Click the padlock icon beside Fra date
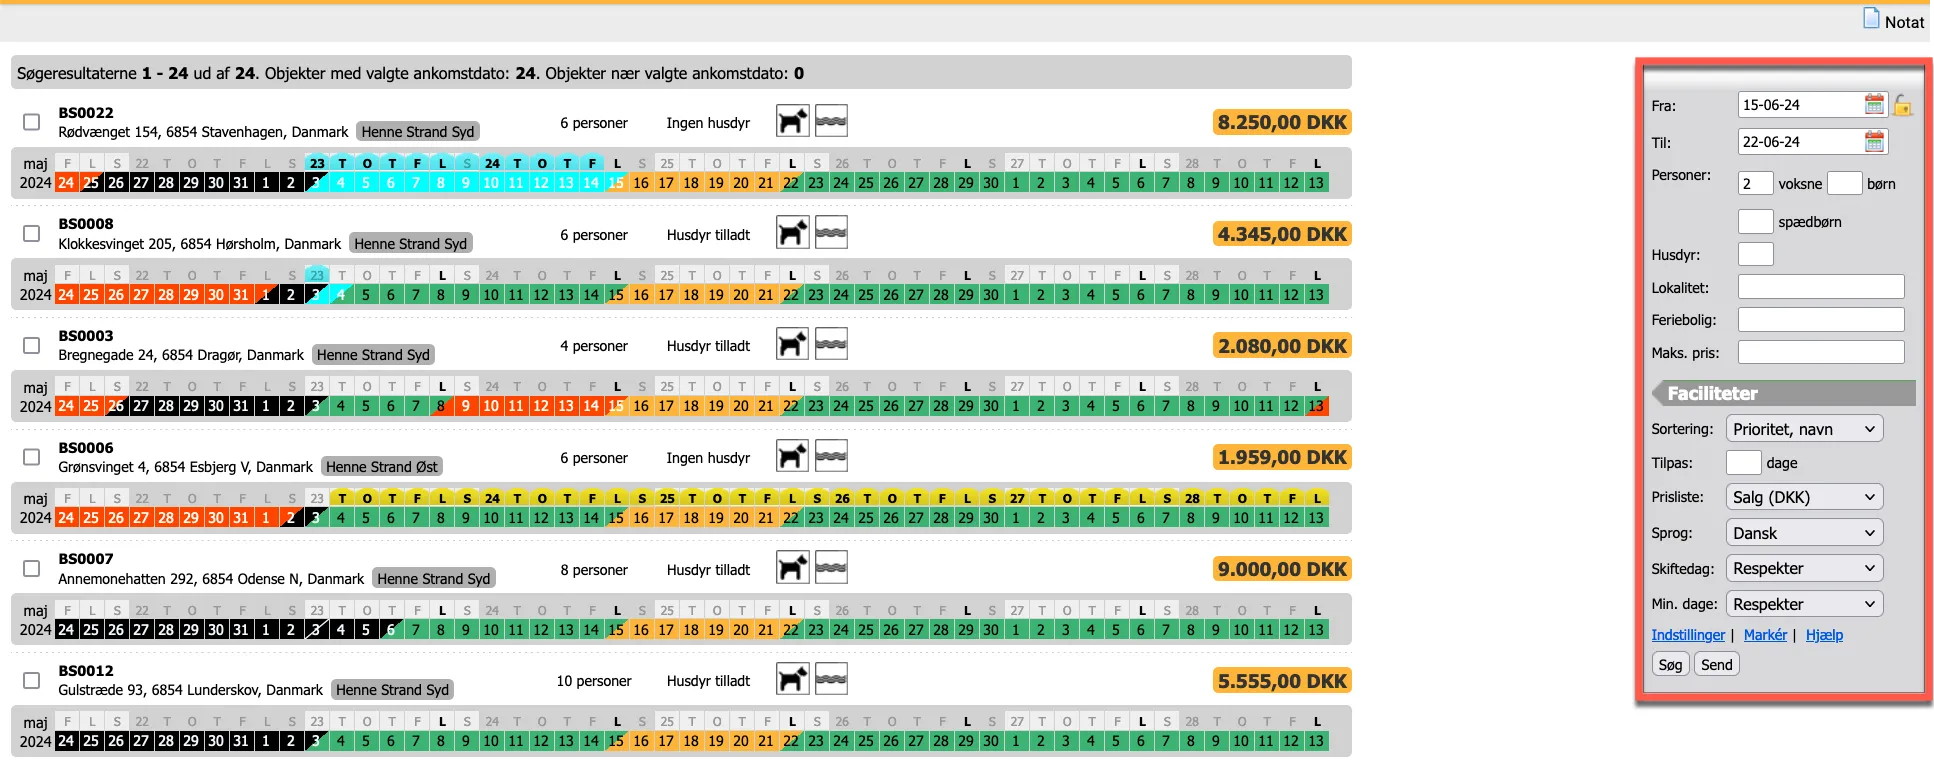Image resolution: width=1934 pixels, height=762 pixels. point(1902,105)
